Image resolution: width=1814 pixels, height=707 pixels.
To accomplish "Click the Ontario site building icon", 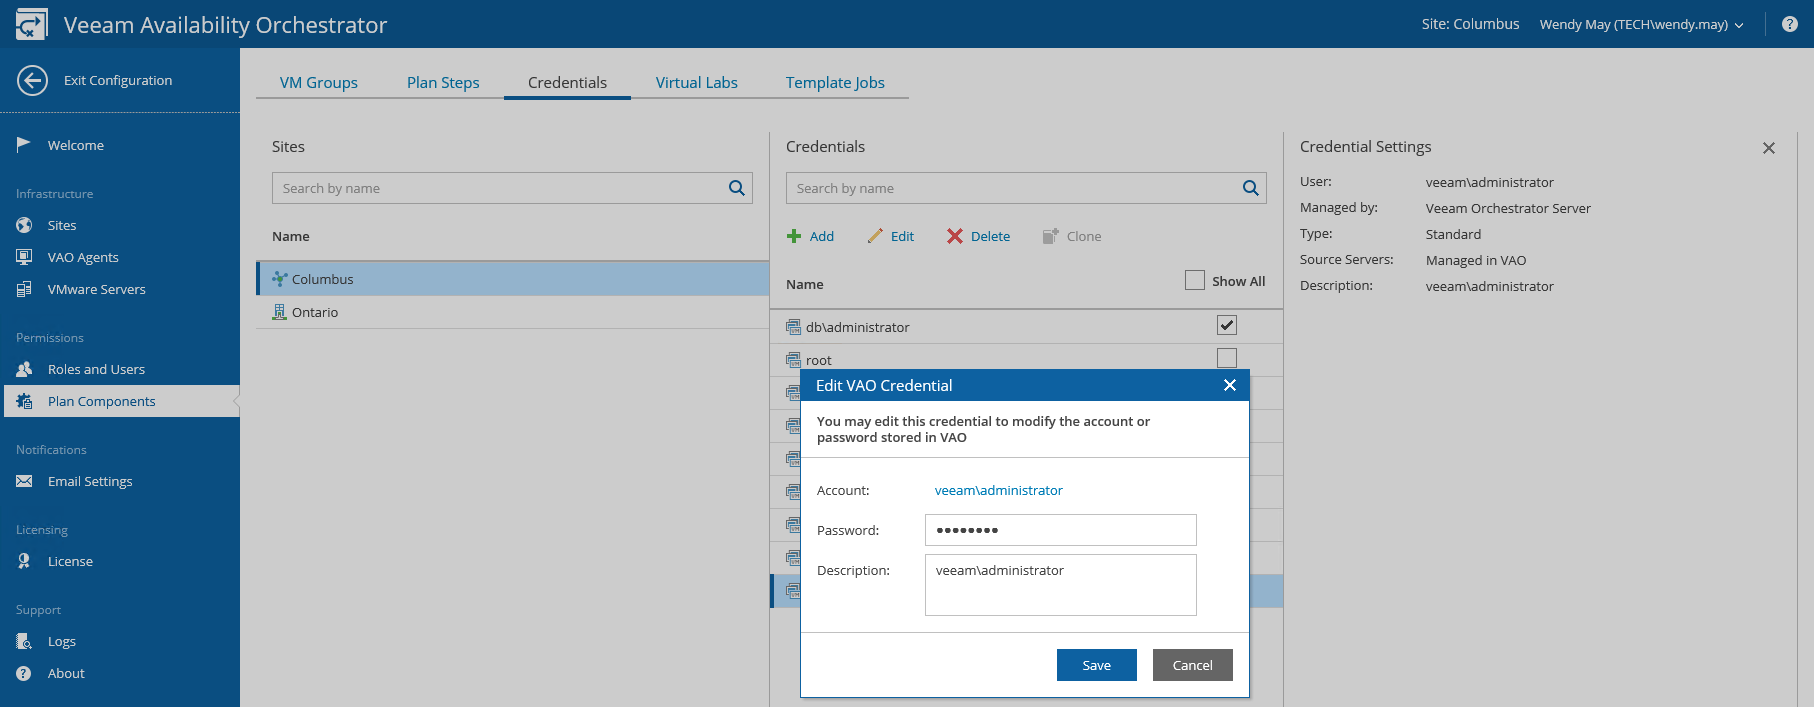I will point(280,312).
